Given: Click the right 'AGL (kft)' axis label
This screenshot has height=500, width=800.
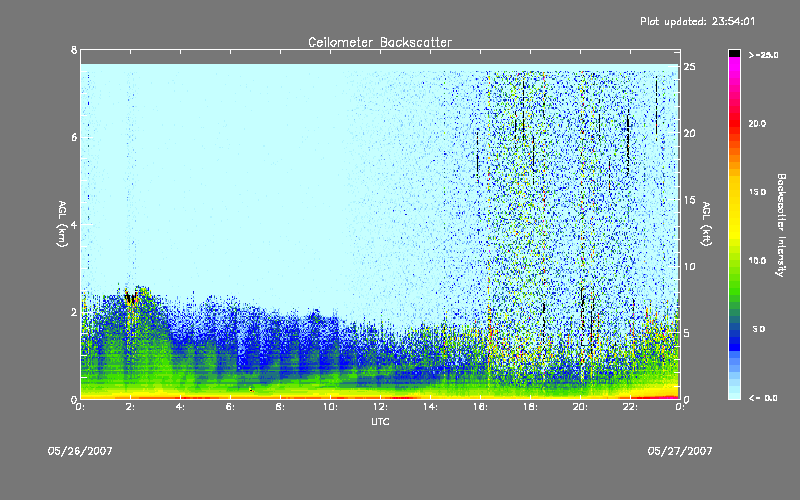Looking at the screenshot, I should click(x=706, y=224).
